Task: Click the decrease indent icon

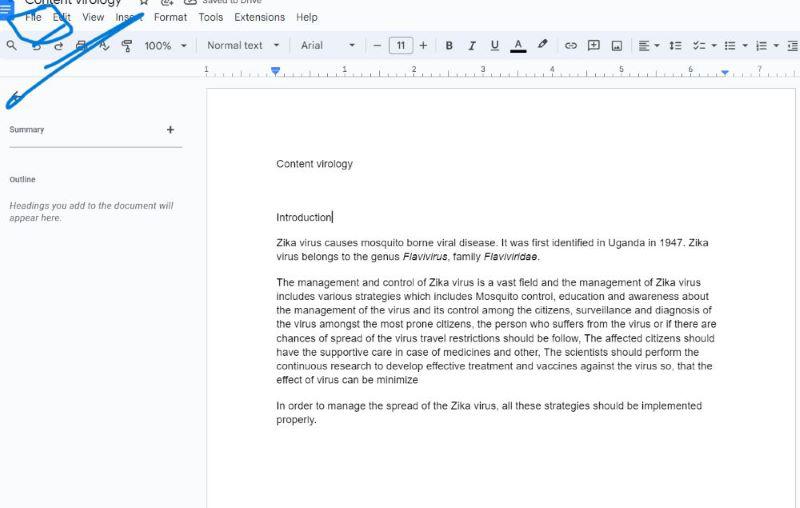Action: pyautogui.click(x=792, y=46)
